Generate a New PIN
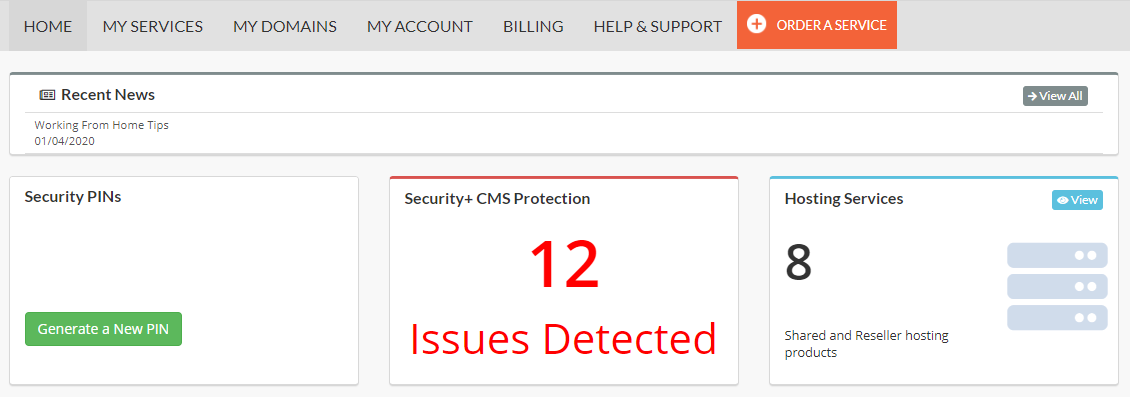 pyautogui.click(x=103, y=329)
